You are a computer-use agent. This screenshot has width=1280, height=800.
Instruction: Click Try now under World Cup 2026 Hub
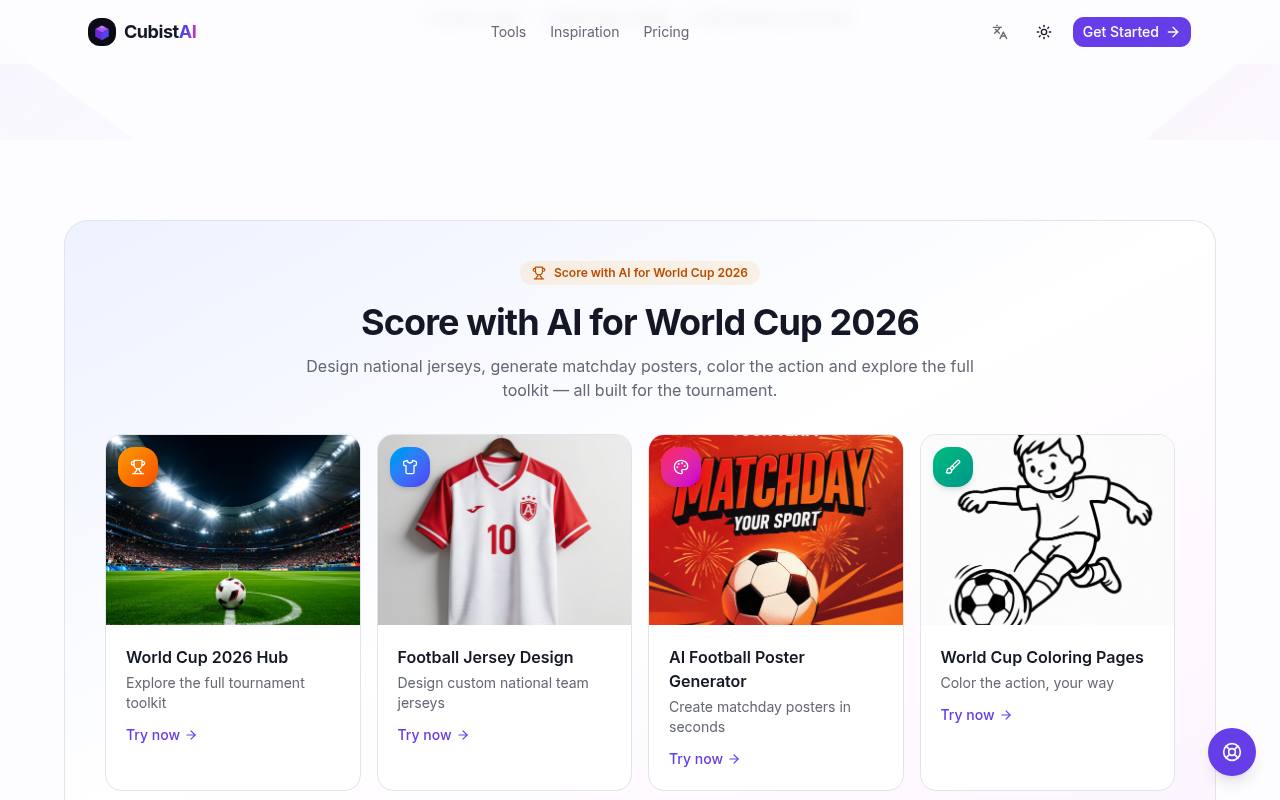[x=162, y=735]
